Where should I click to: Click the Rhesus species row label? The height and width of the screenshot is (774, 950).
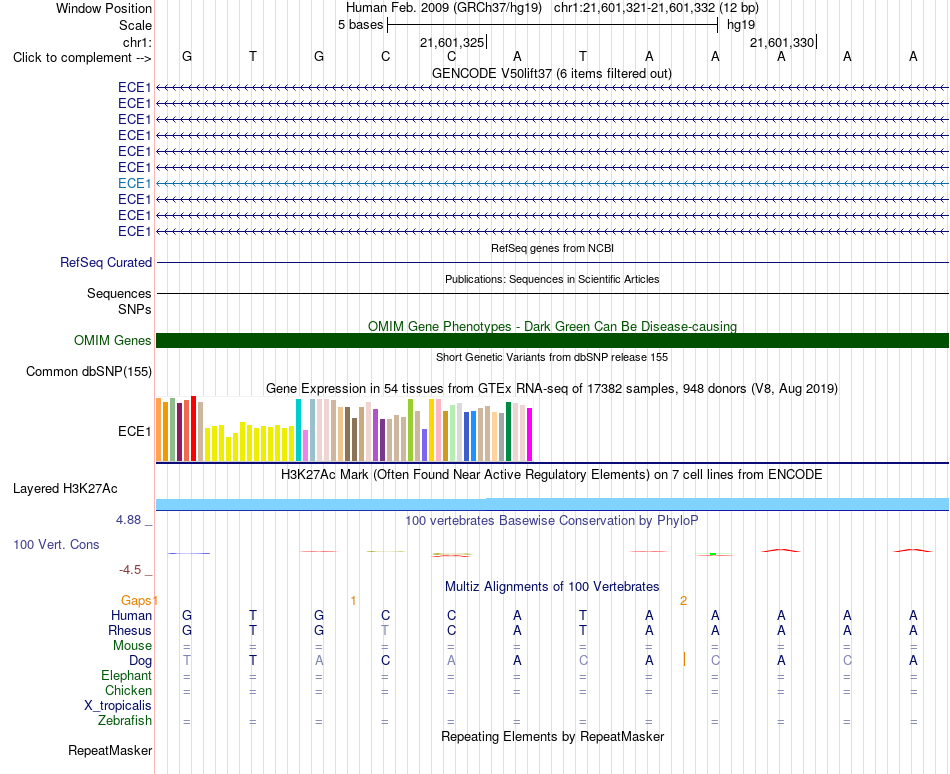click(x=130, y=630)
